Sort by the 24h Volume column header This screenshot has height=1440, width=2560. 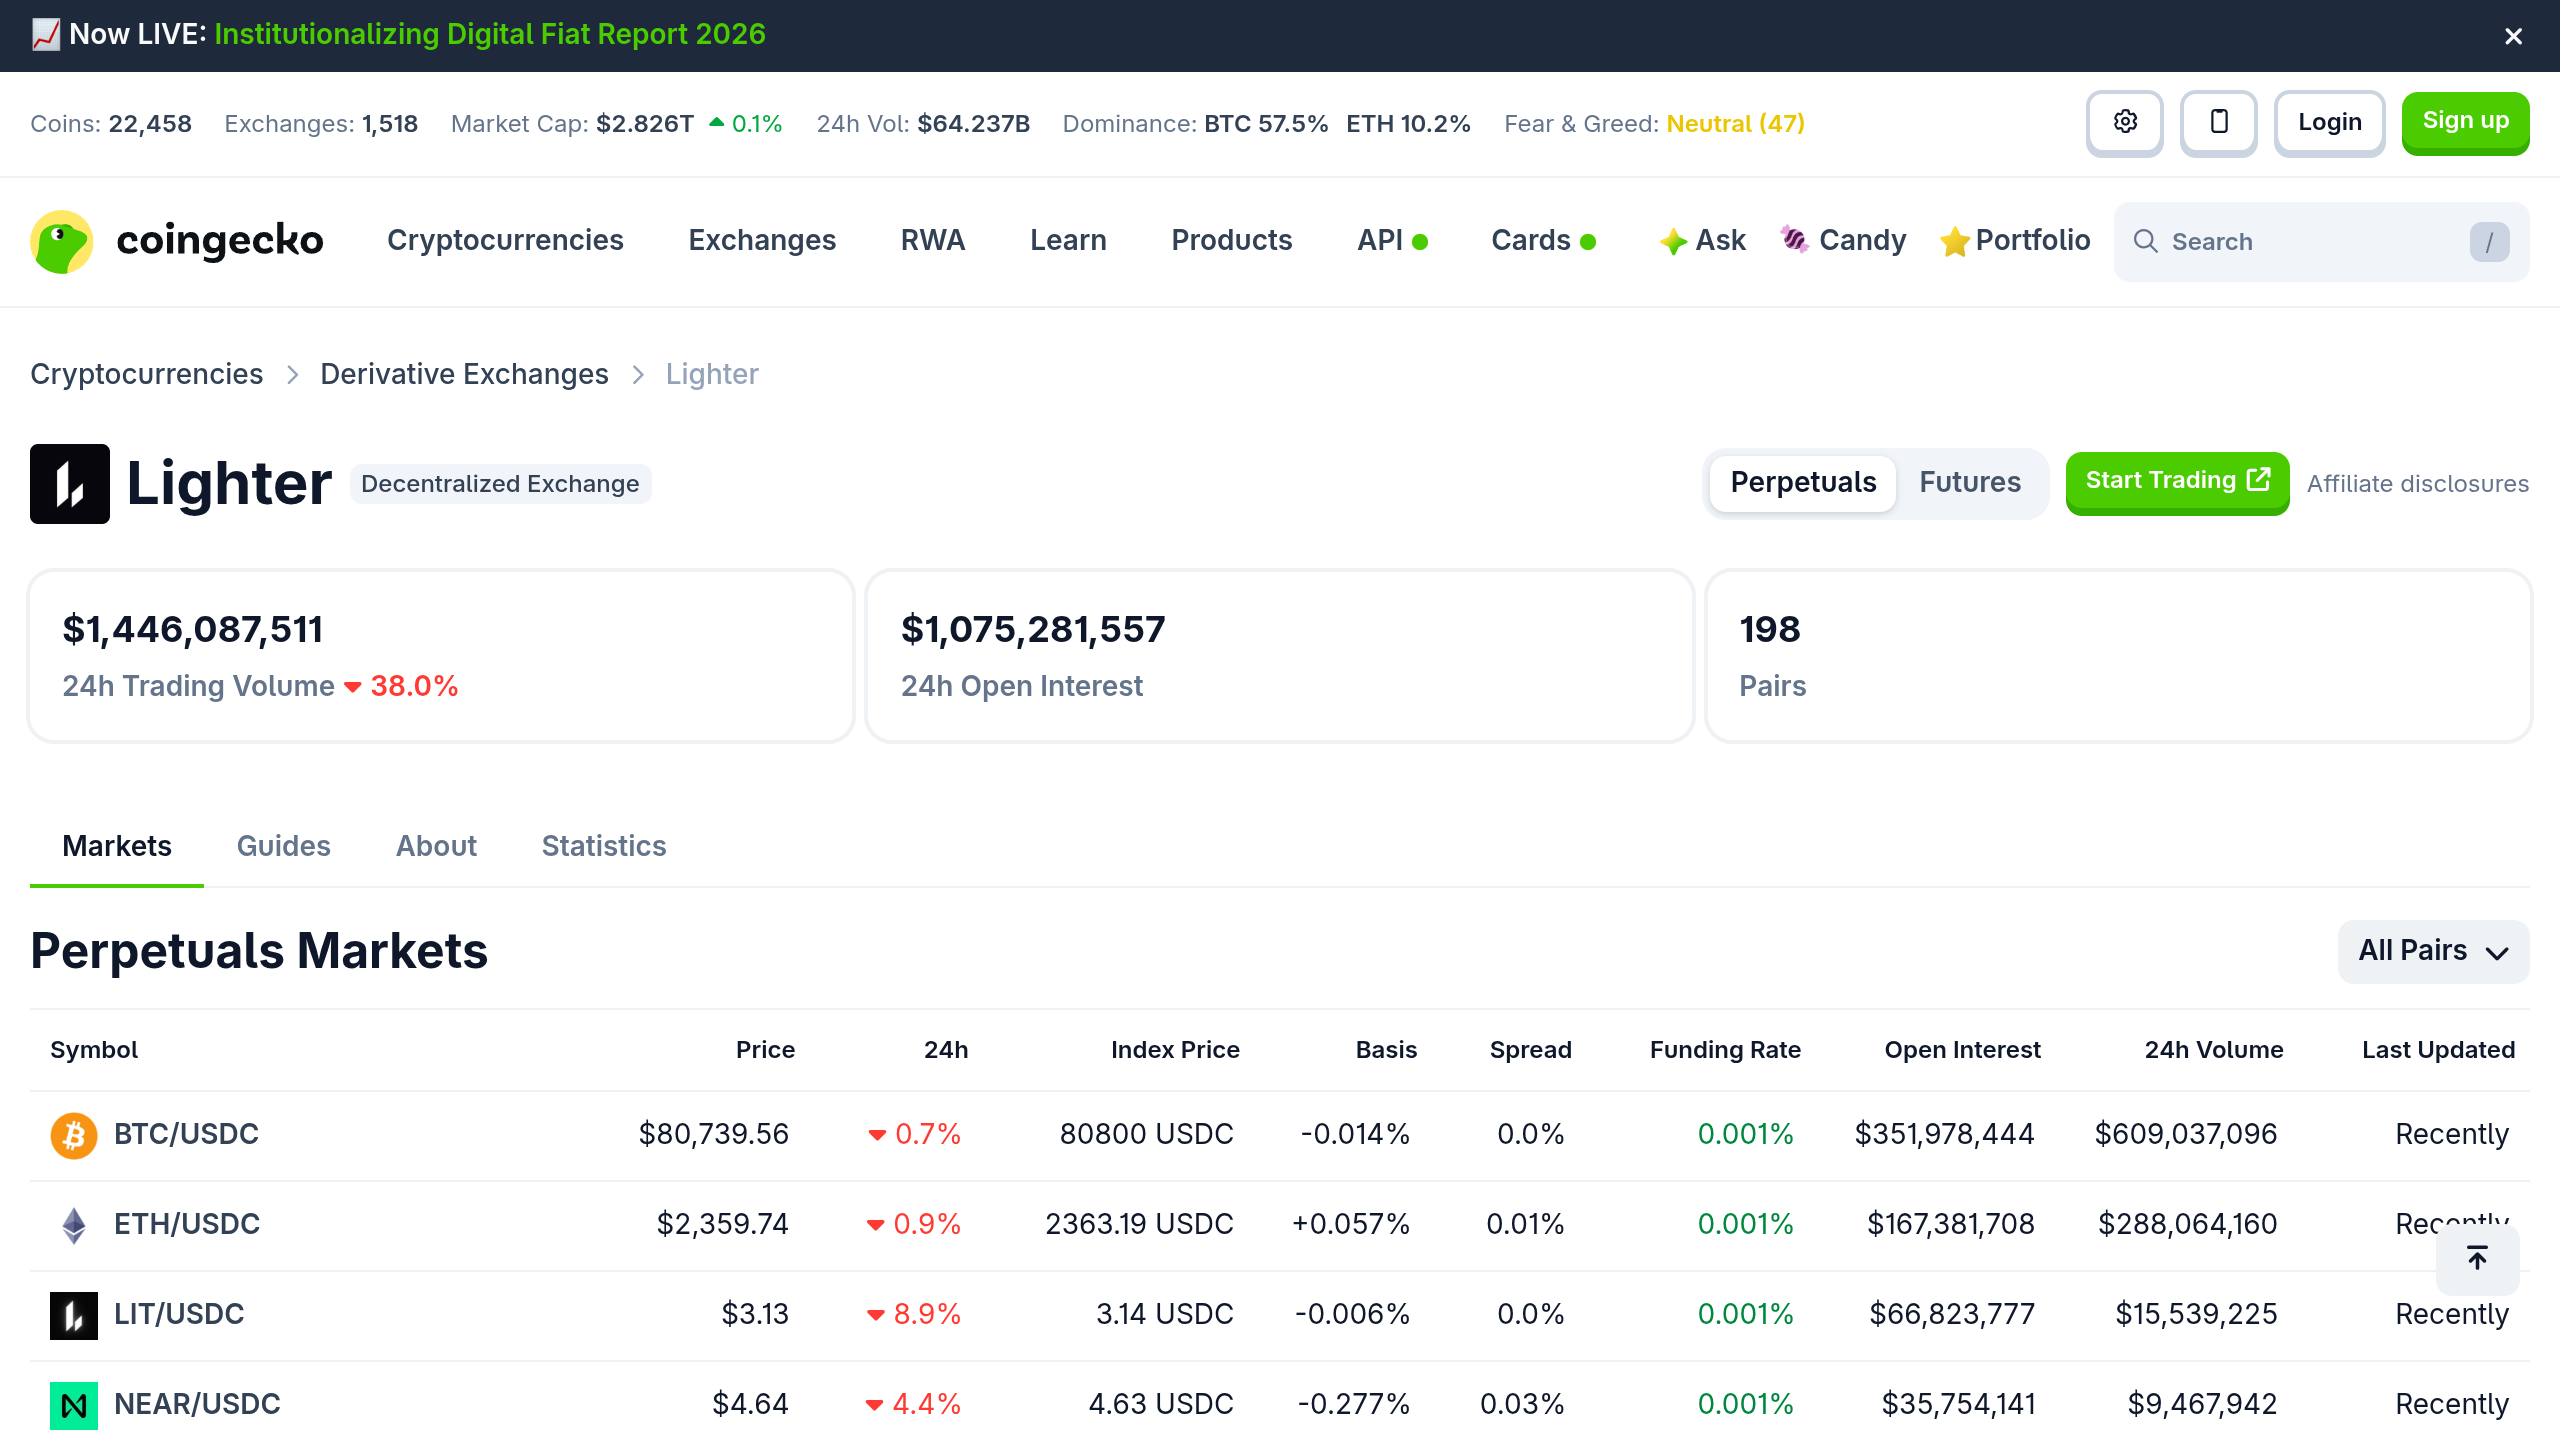(2213, 1050)
